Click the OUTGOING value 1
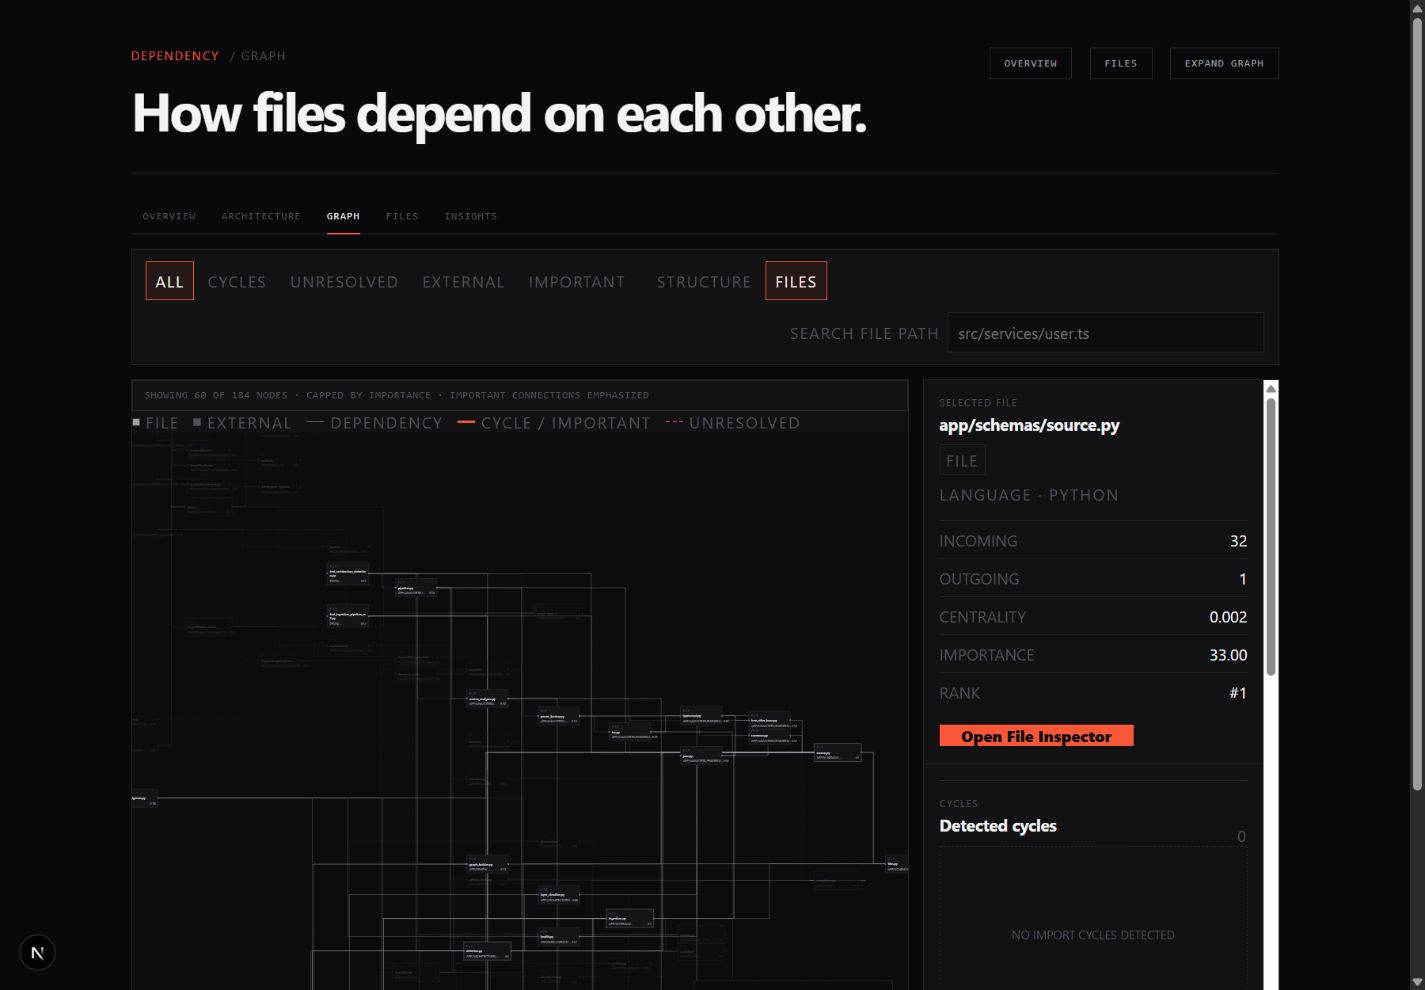This screenshot has width=1425, height=990. (1243, 579)
